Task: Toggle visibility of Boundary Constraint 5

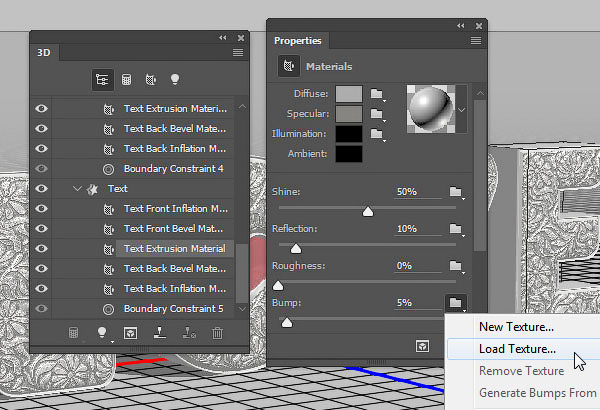Action: click(41, 309)
